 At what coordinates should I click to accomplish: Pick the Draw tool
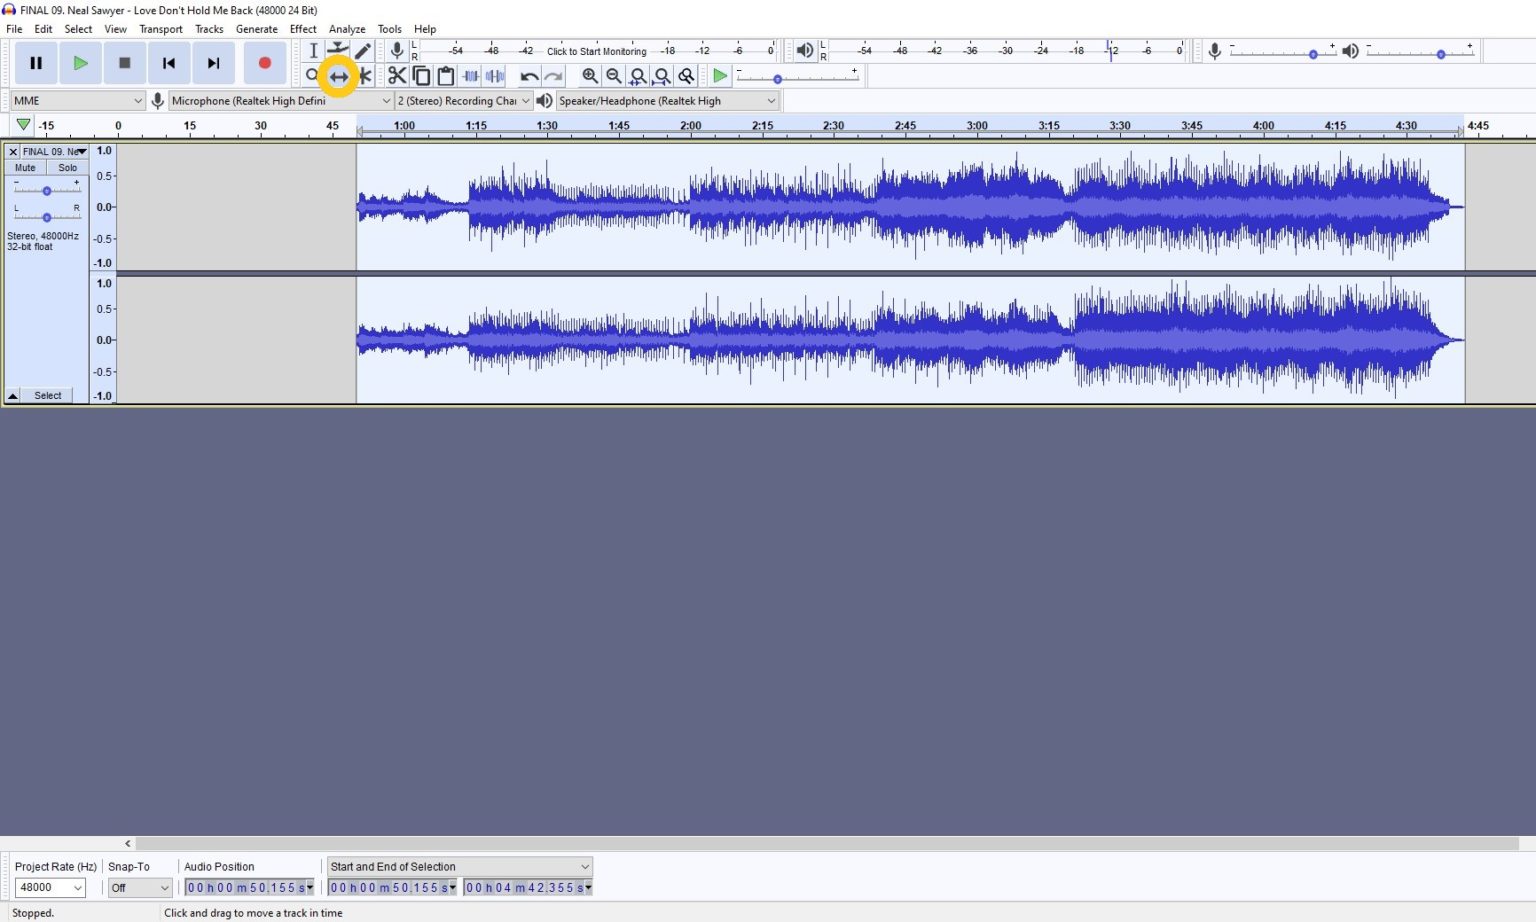click(362, 50)
